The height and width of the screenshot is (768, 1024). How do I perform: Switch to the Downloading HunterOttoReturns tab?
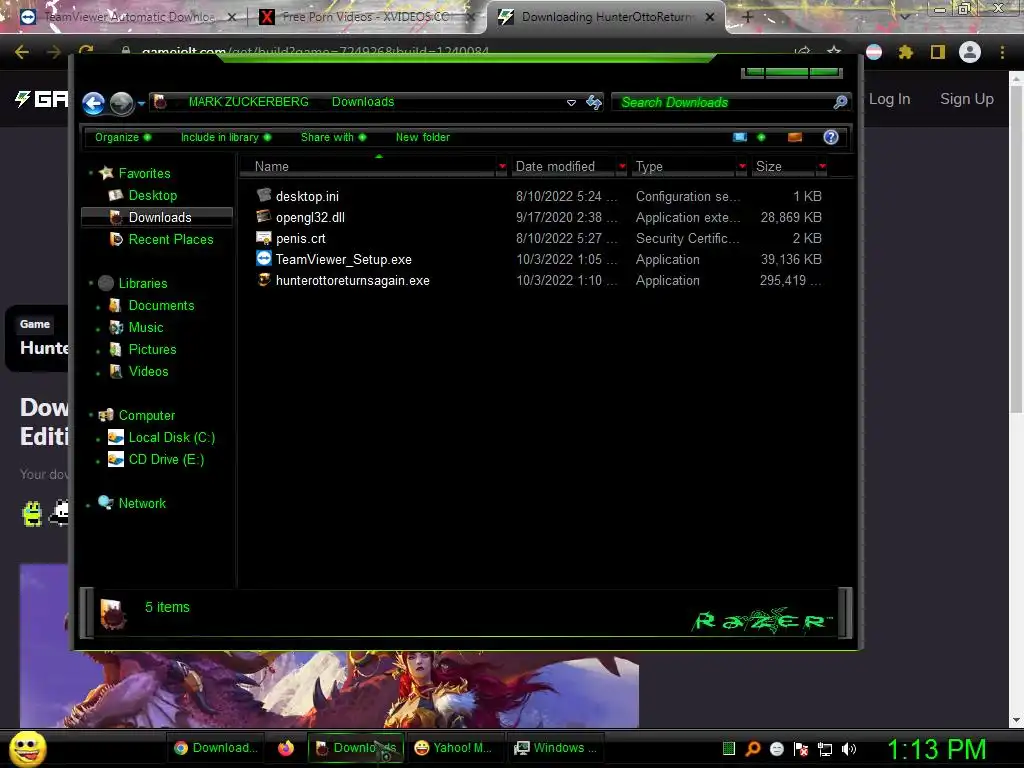point(605,17)
